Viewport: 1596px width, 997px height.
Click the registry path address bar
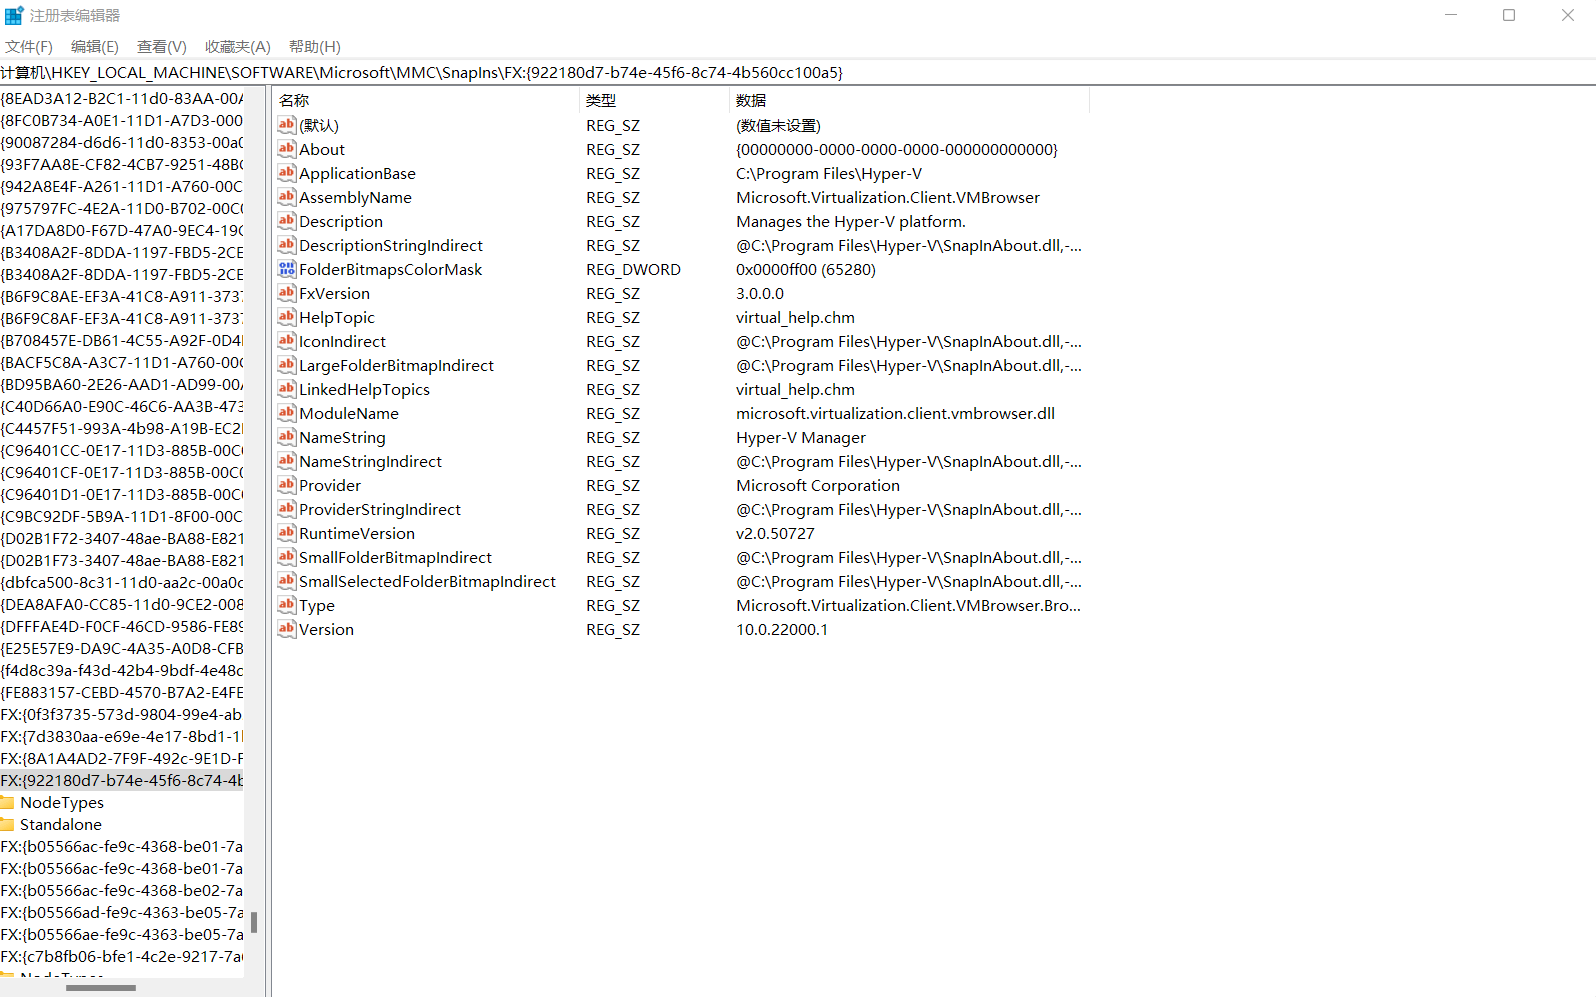[798, 73]
